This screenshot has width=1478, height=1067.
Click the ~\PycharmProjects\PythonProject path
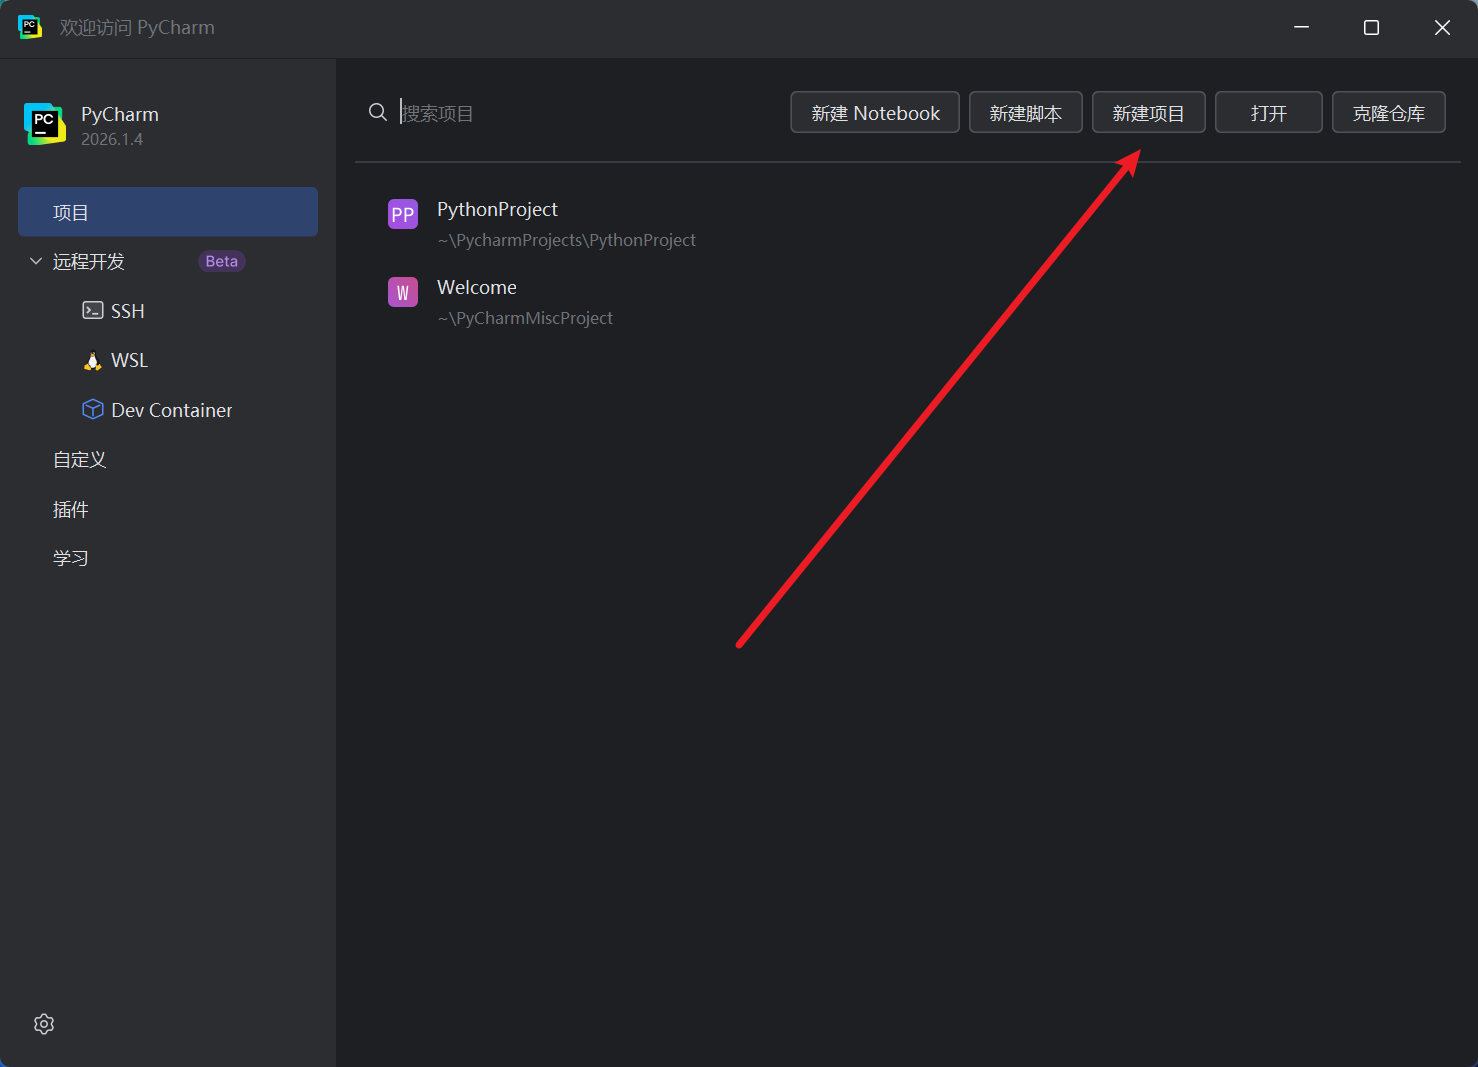click(x=566, y=240)
